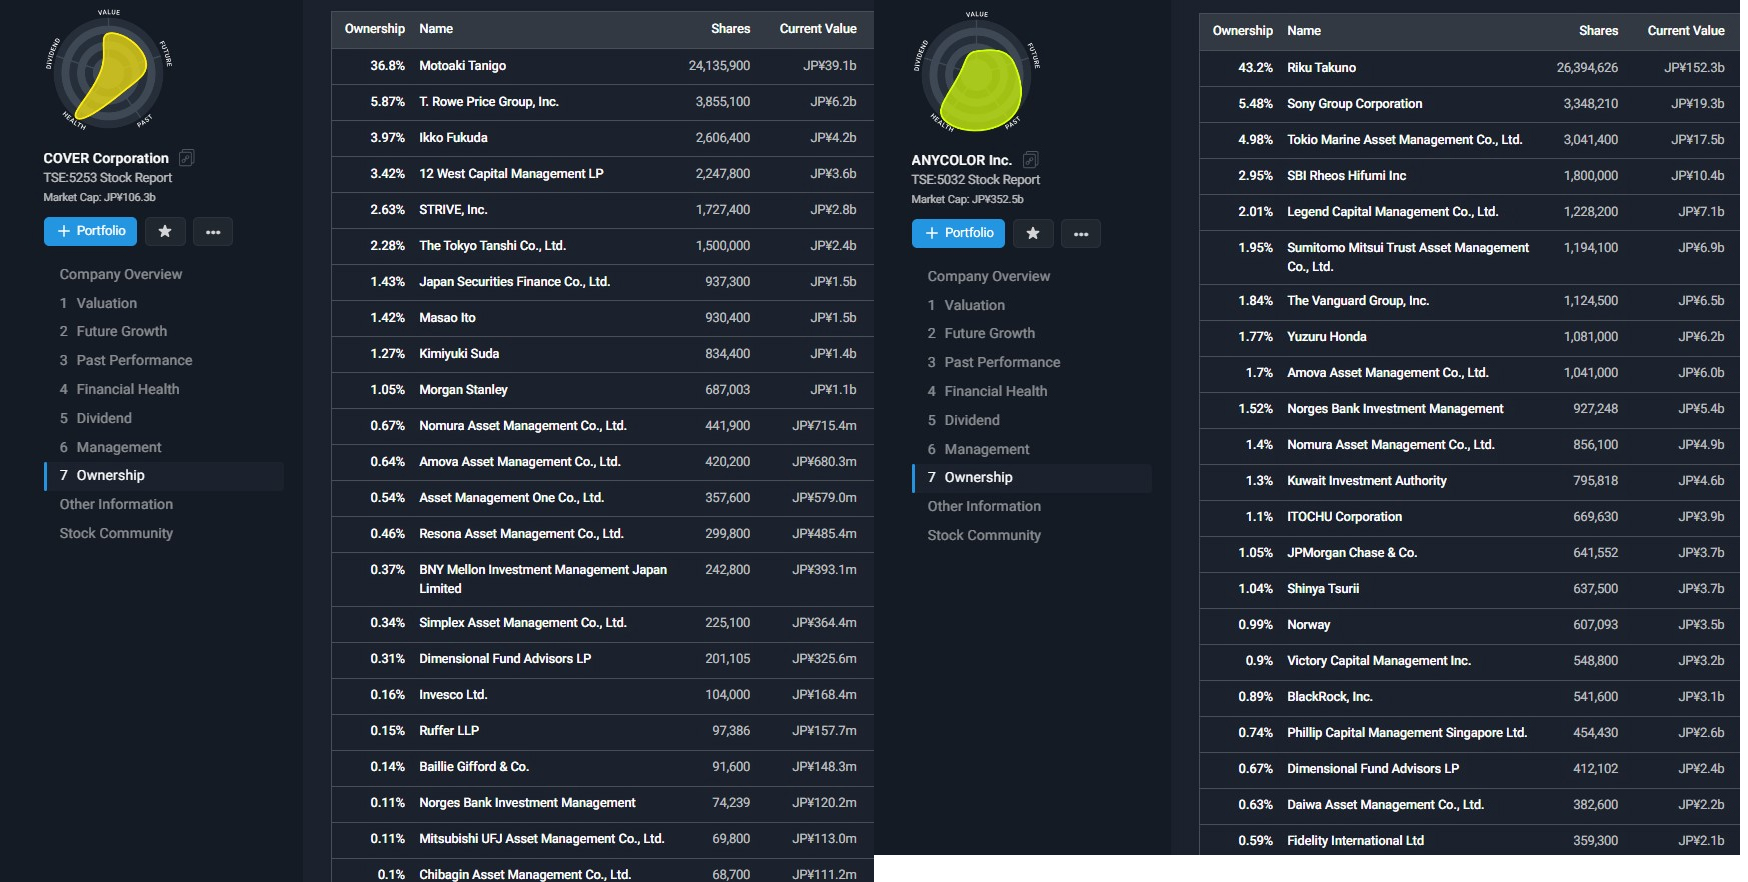Open Valuation section in COVER sidebar

(x=98, y=303)
